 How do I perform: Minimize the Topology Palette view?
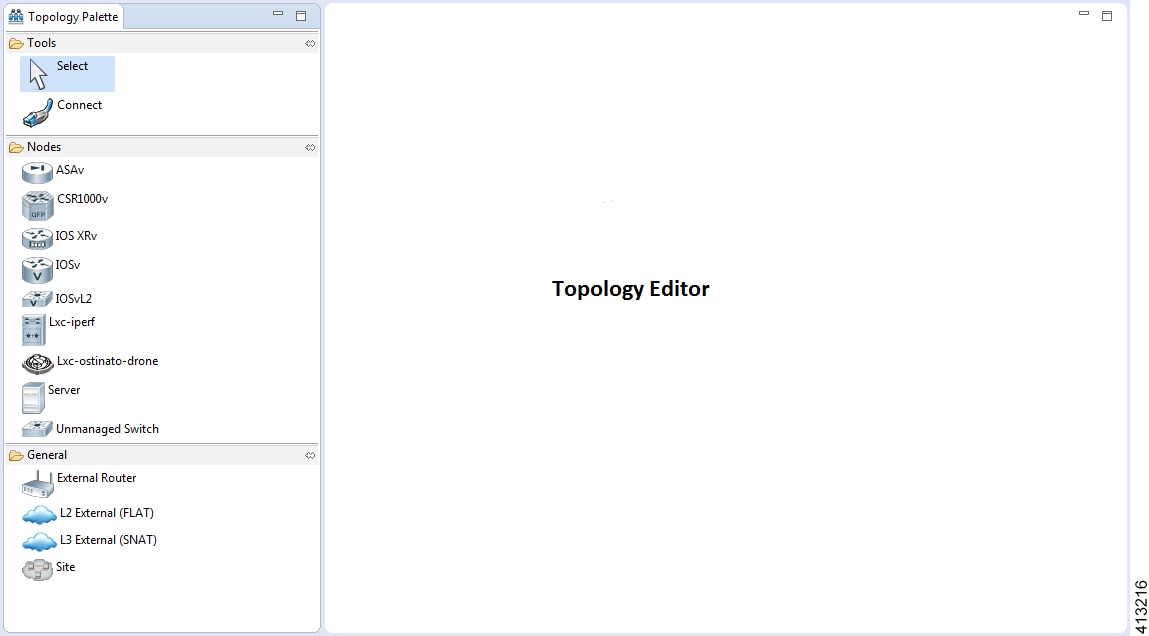(278, 13)
